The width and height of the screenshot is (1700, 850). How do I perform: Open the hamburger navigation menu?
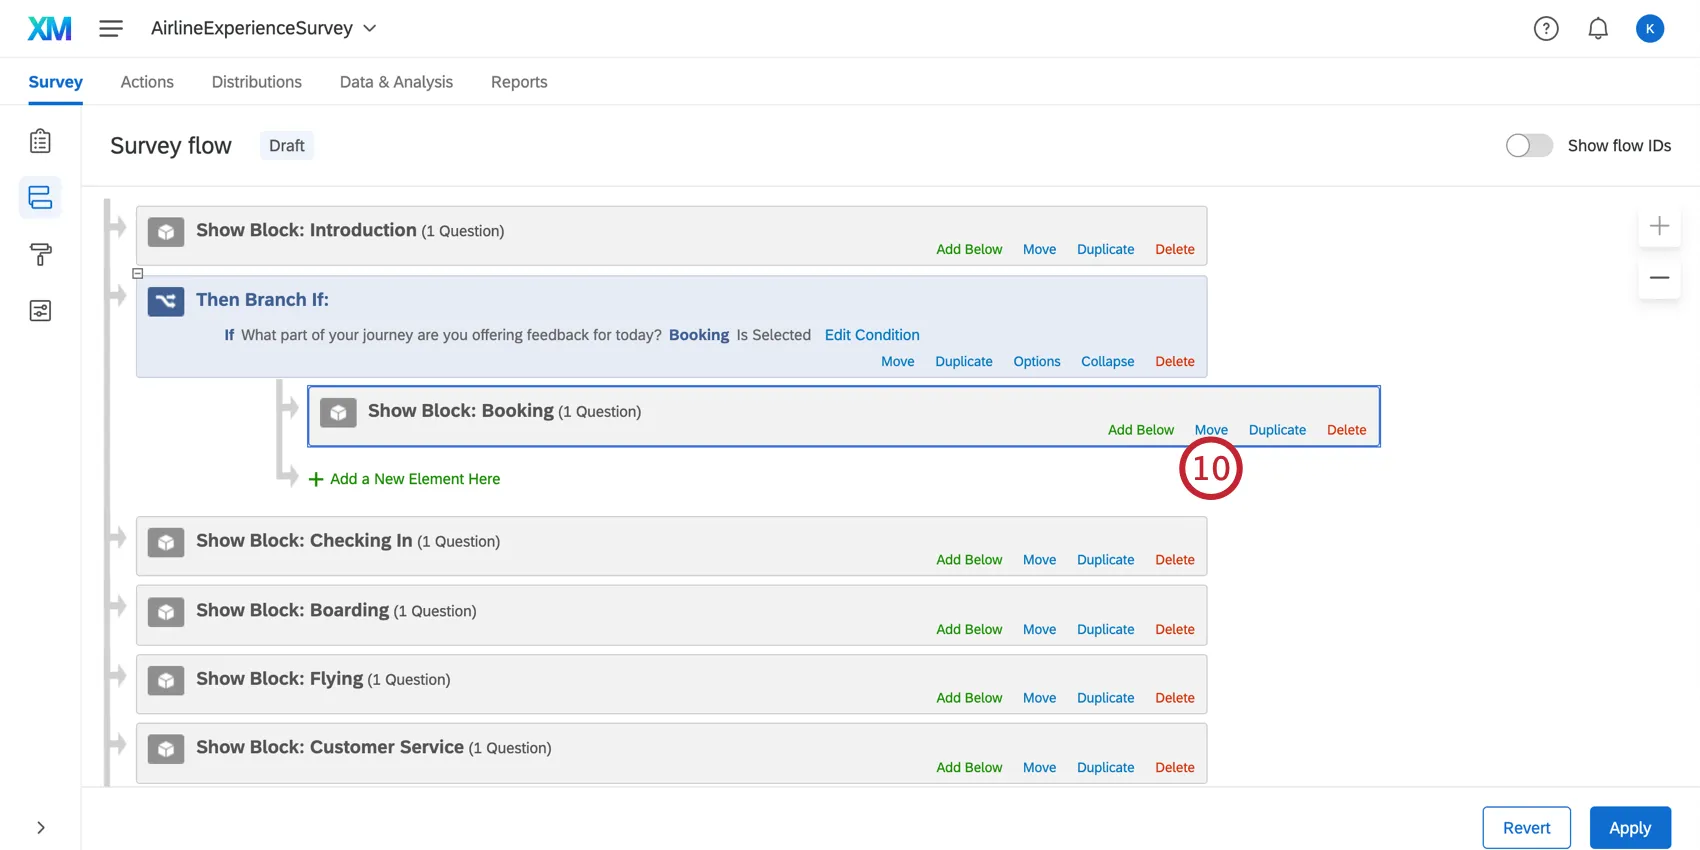pyautogui.click(x=111, y=28)
